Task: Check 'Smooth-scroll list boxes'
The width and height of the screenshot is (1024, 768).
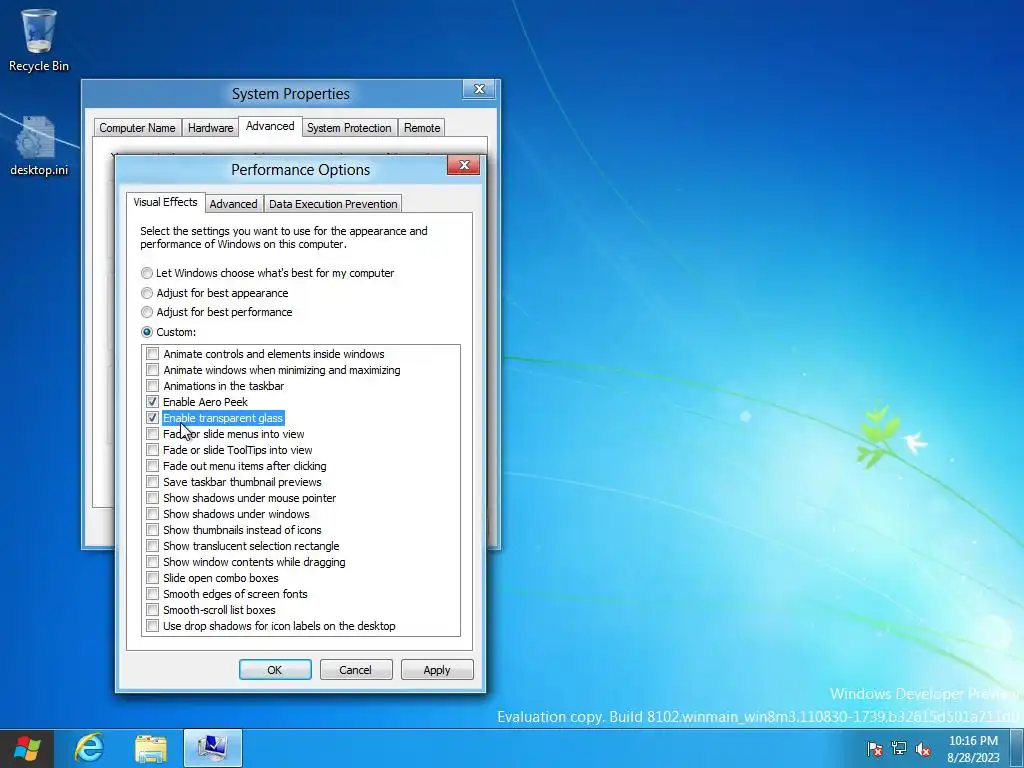Action: [x=152, y=610]
